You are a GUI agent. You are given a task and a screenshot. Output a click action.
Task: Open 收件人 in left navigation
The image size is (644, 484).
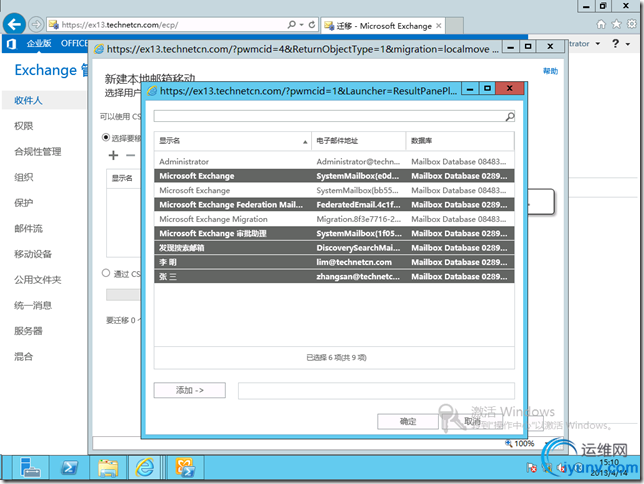[x=28, y=100]
